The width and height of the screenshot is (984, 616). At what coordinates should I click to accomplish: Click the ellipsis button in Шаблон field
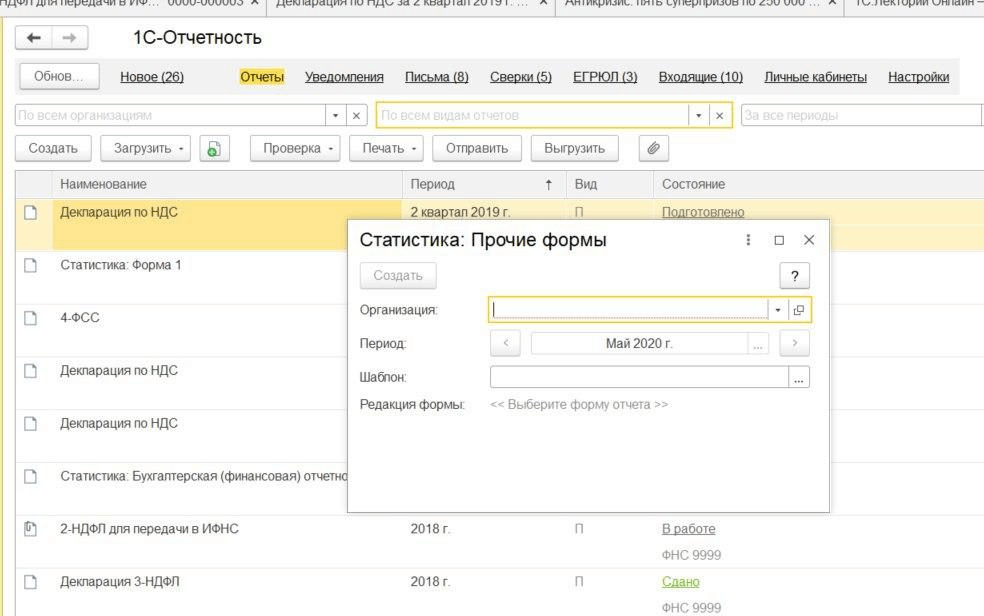798,377
